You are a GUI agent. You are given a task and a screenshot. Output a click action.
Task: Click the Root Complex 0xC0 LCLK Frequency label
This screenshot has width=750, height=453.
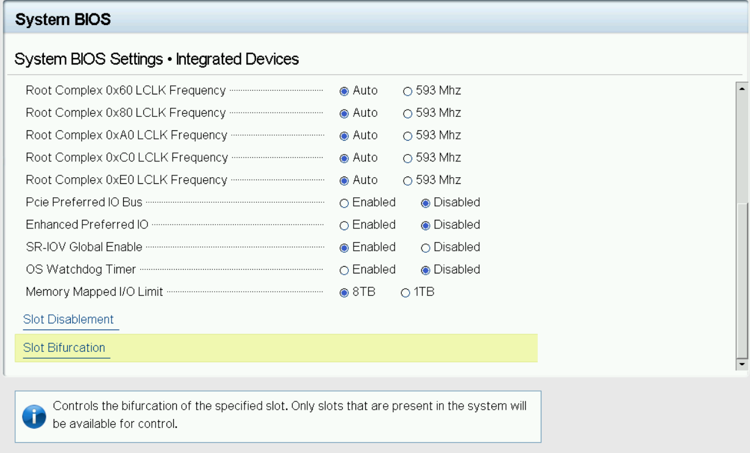127,157
